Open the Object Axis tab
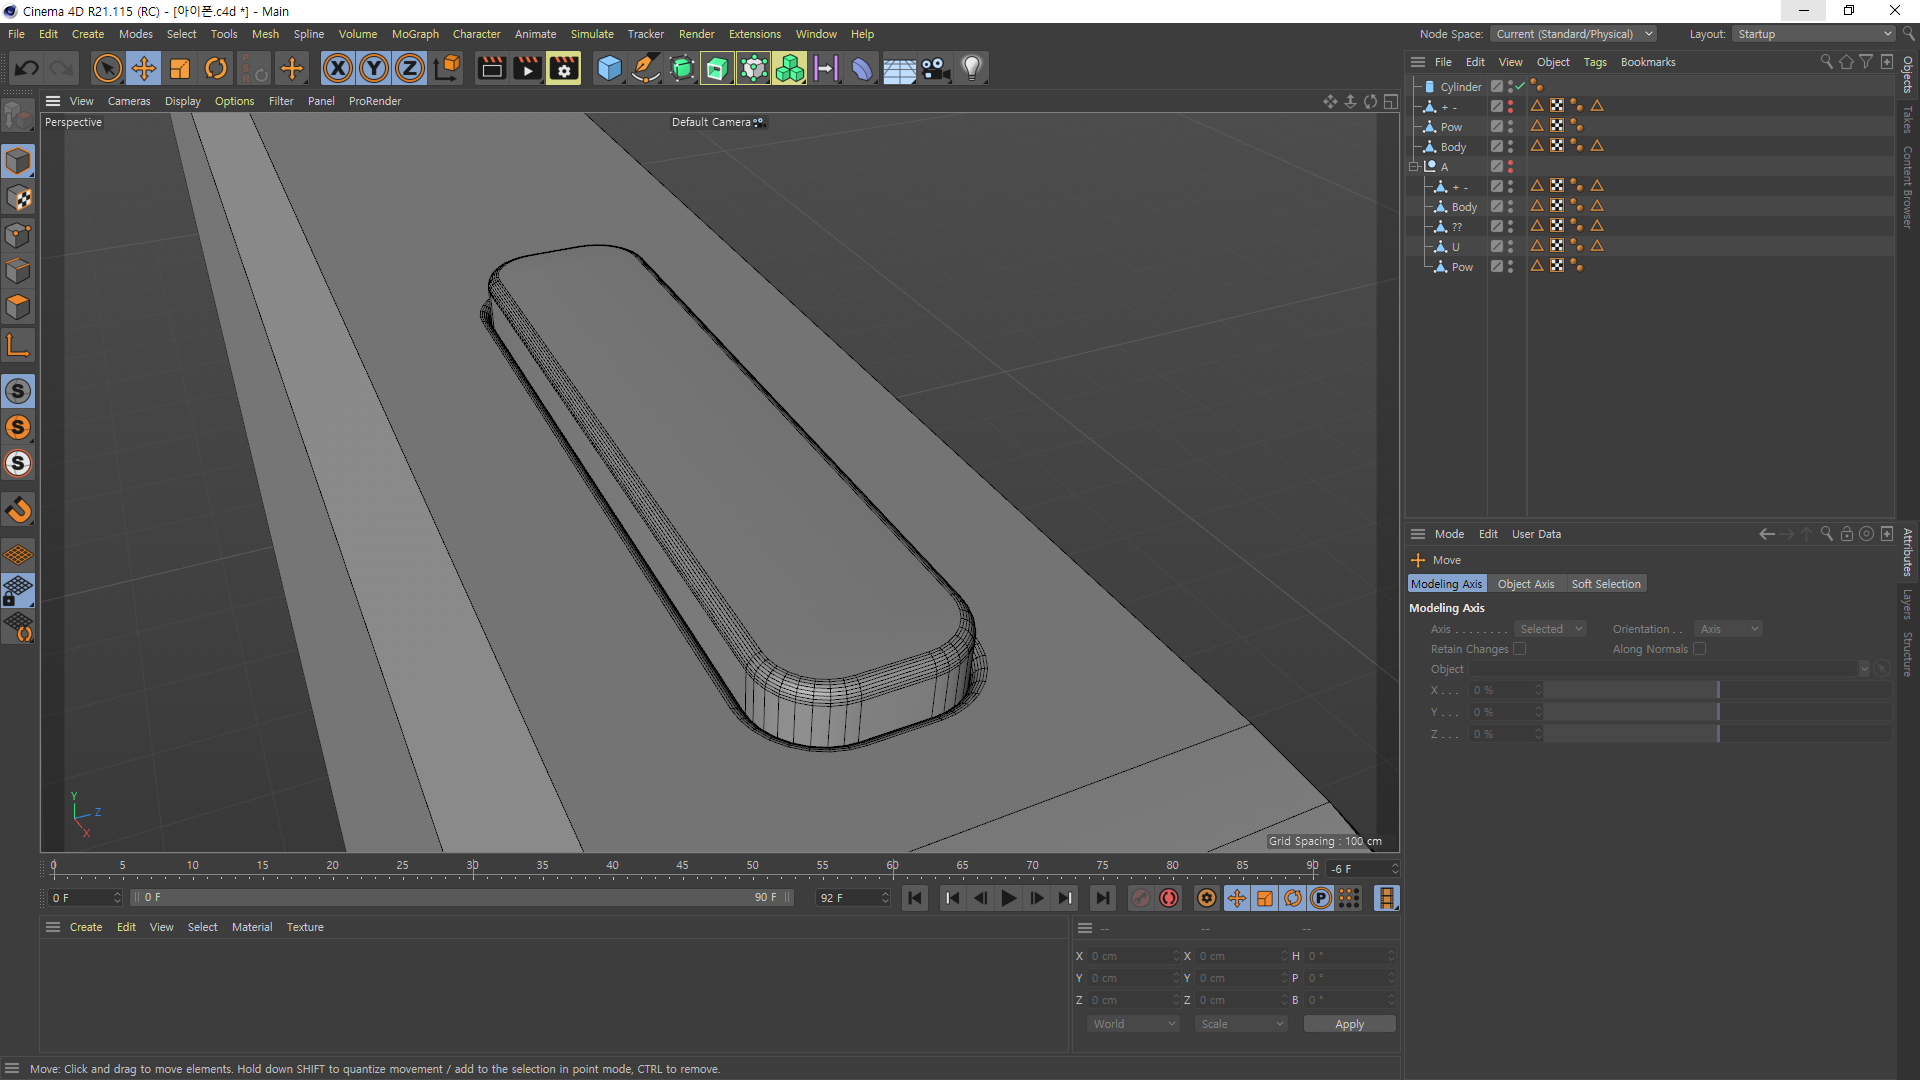This screenshot has height=1080, width=1920. (1525, 584)
